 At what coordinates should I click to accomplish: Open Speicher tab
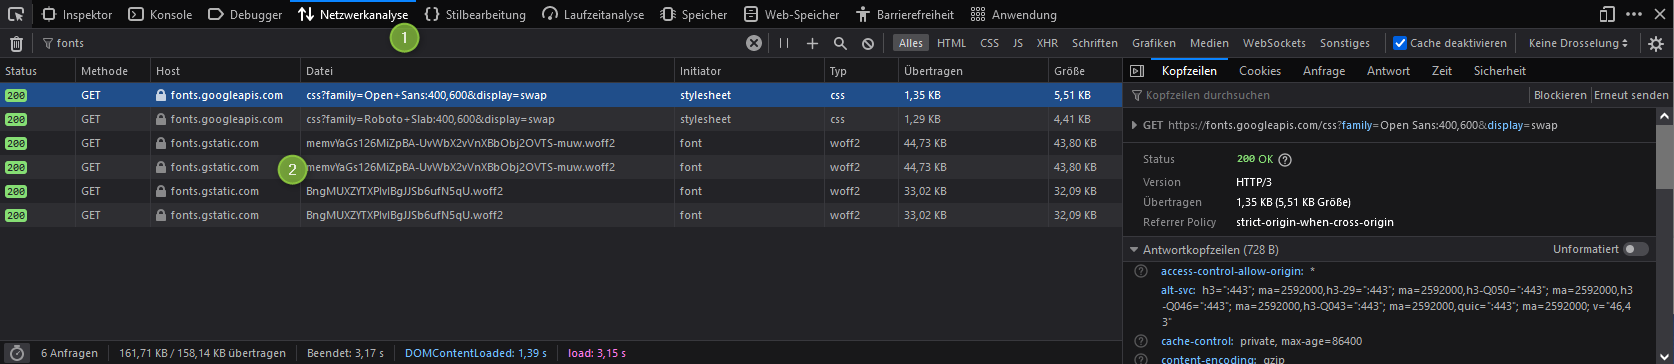click(x=694, y=14)
